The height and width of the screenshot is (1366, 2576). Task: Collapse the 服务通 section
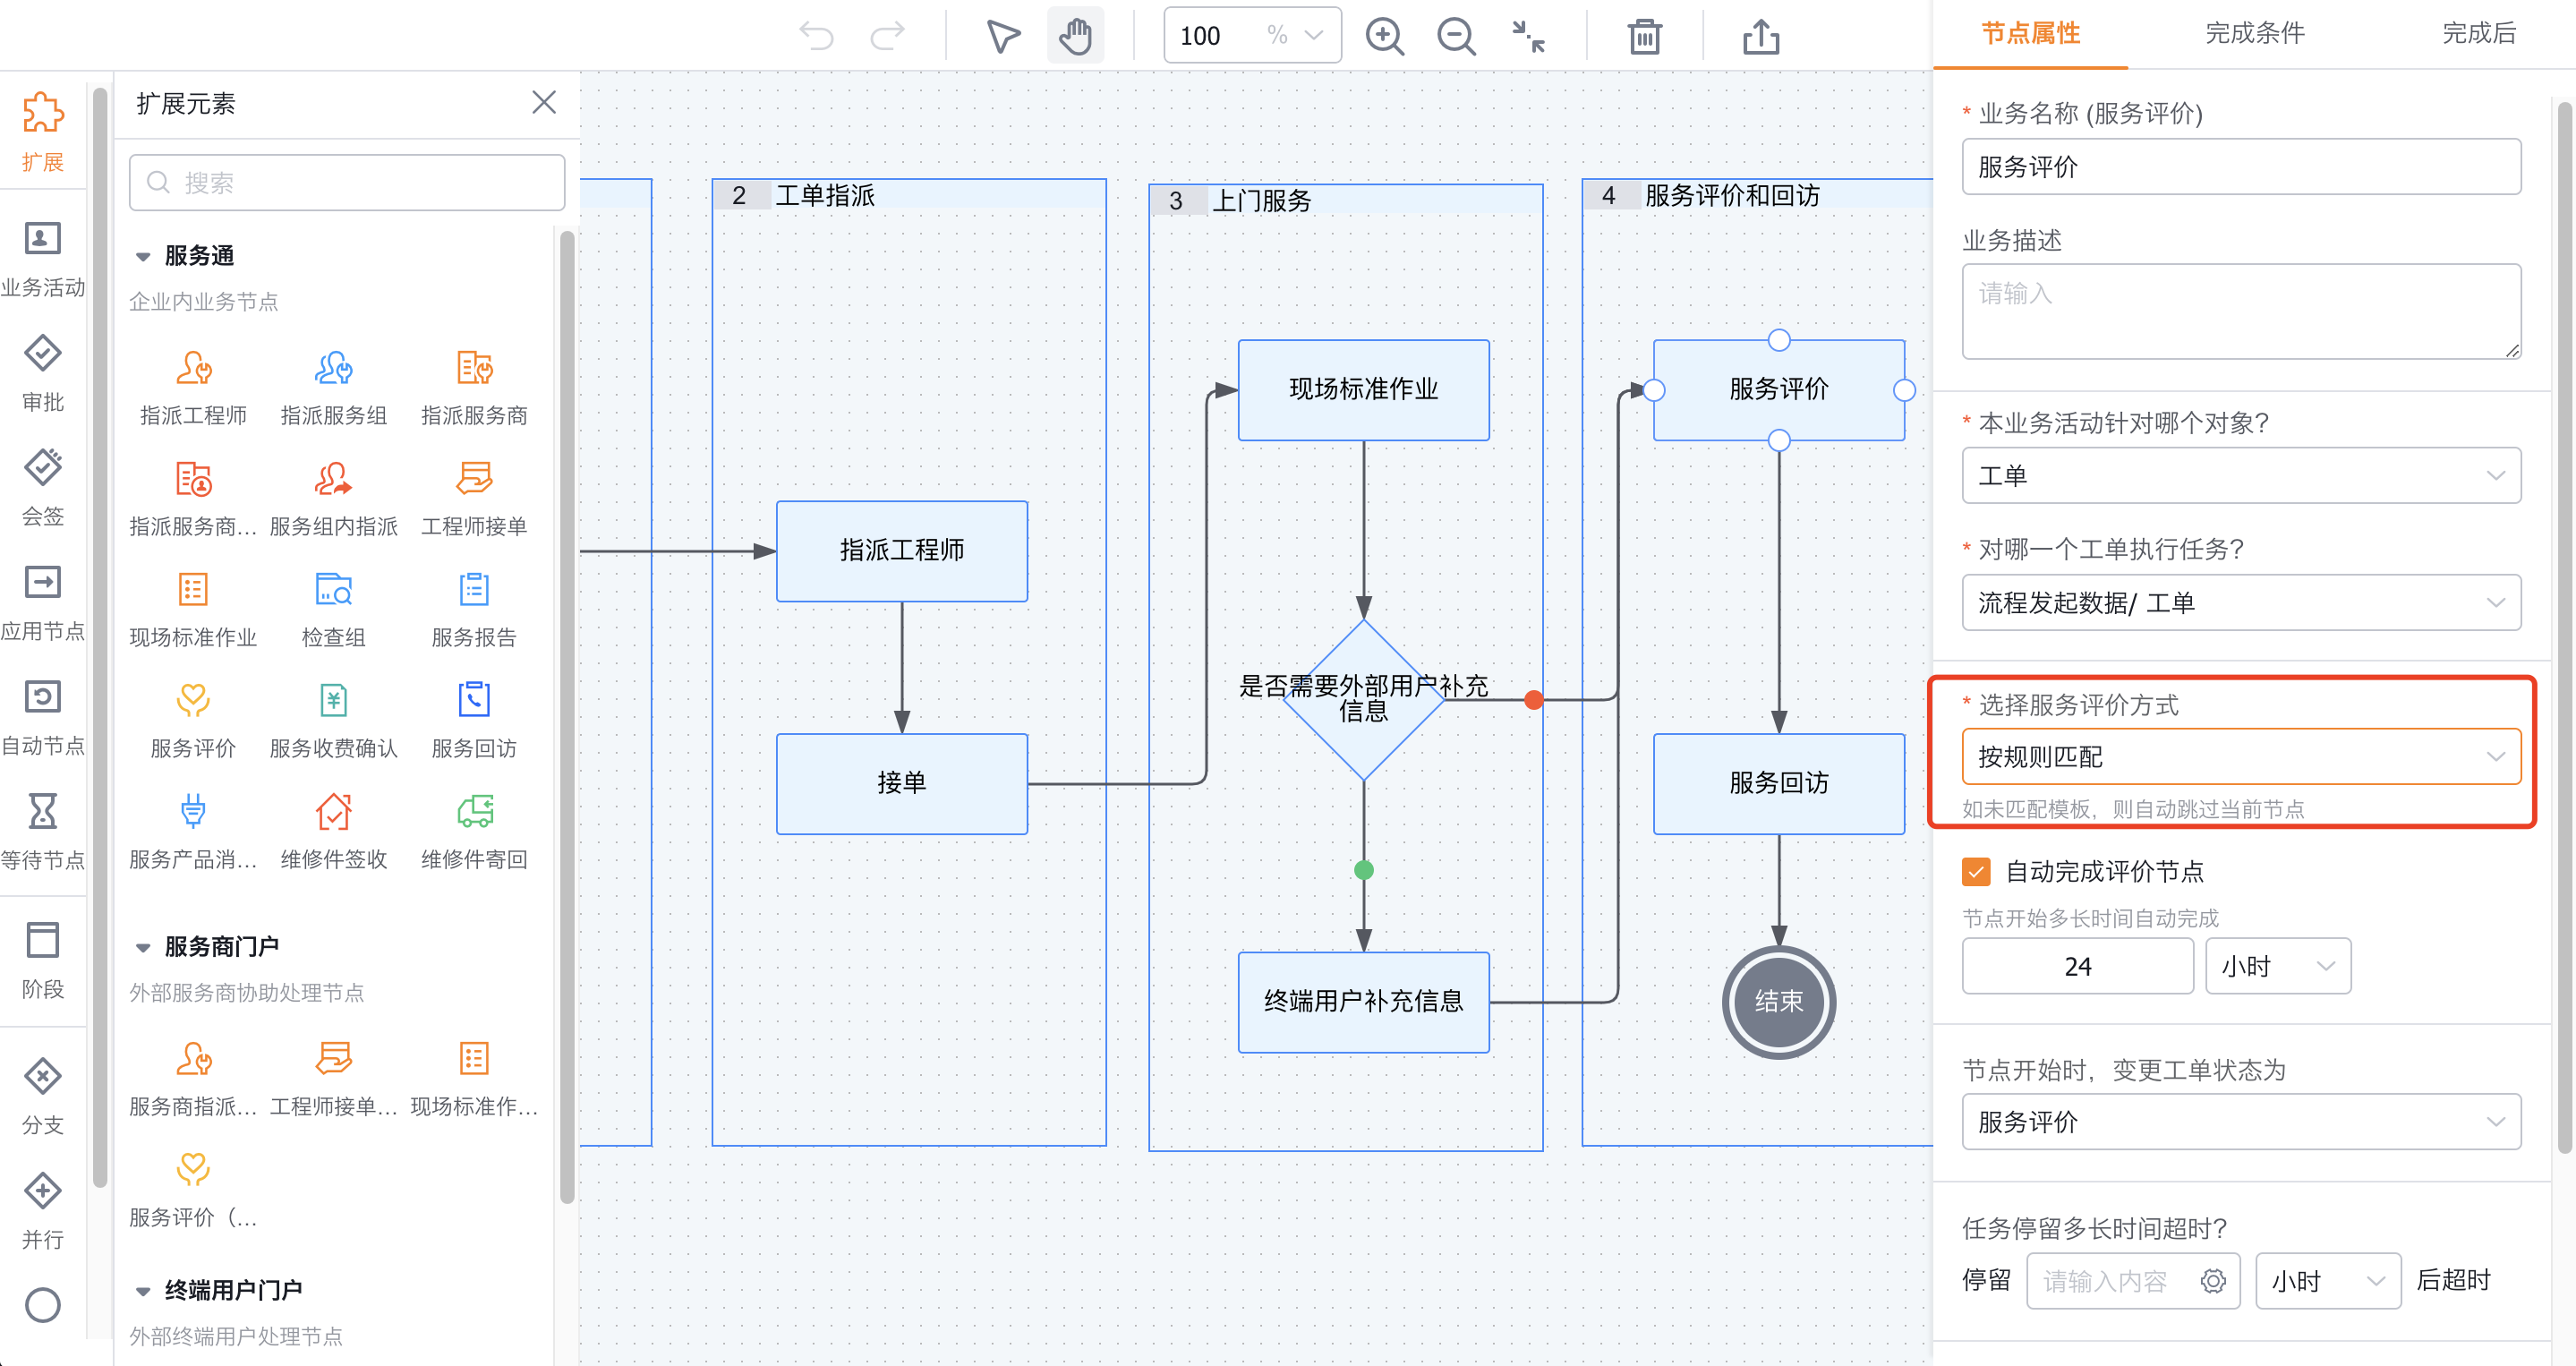(x=143, y=256)
